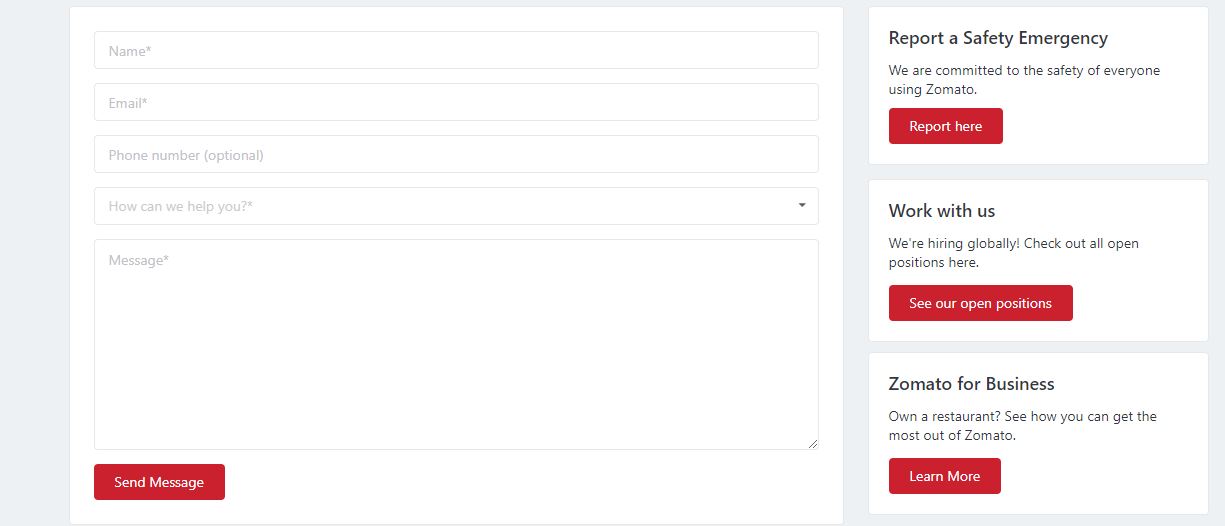
Task: Click the 'Own a restaurant?' description text
Action: click(1023, 426)
